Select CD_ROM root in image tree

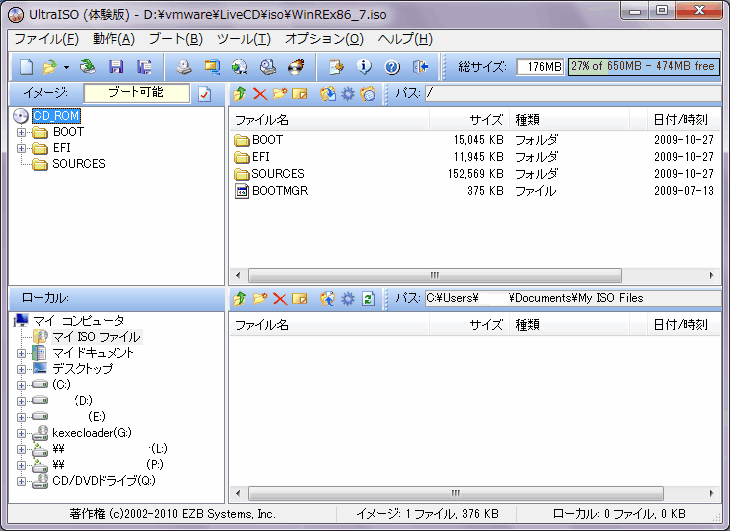[56, 116]
